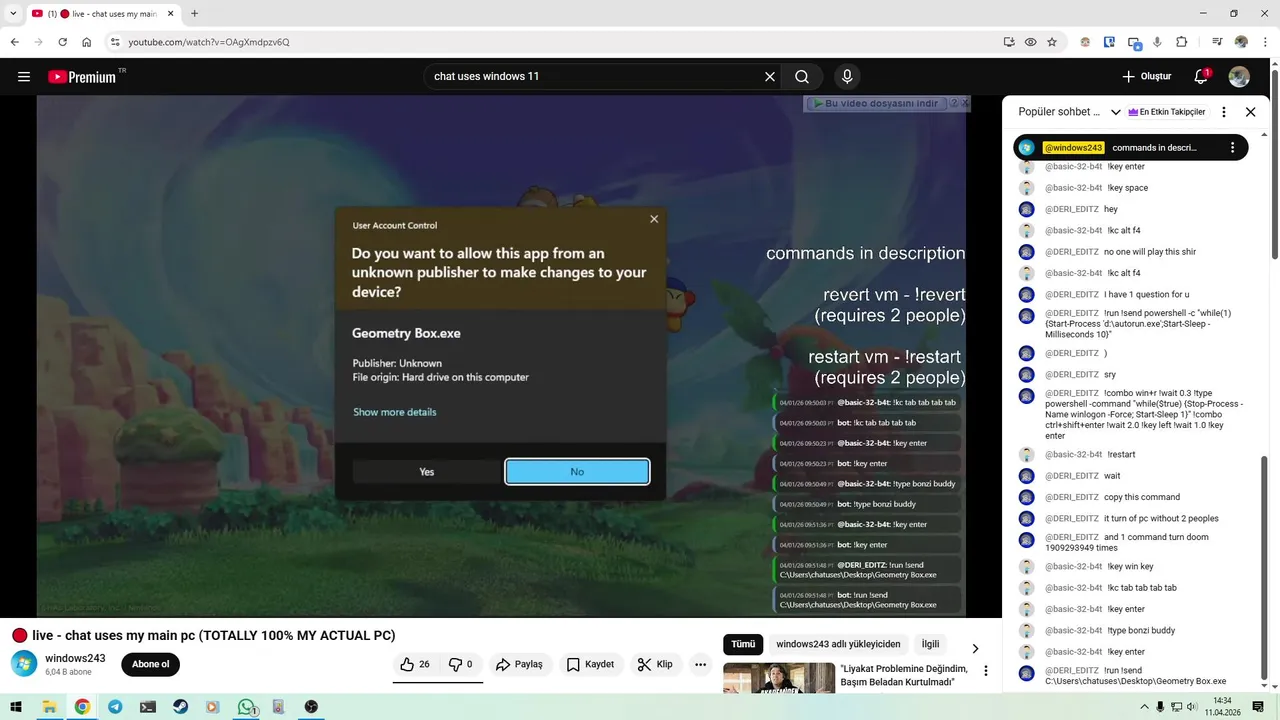The image size is (1280, 720).
Task: Open Chrome profile avatar in toolbar
Action: (x=1241, y=42)
